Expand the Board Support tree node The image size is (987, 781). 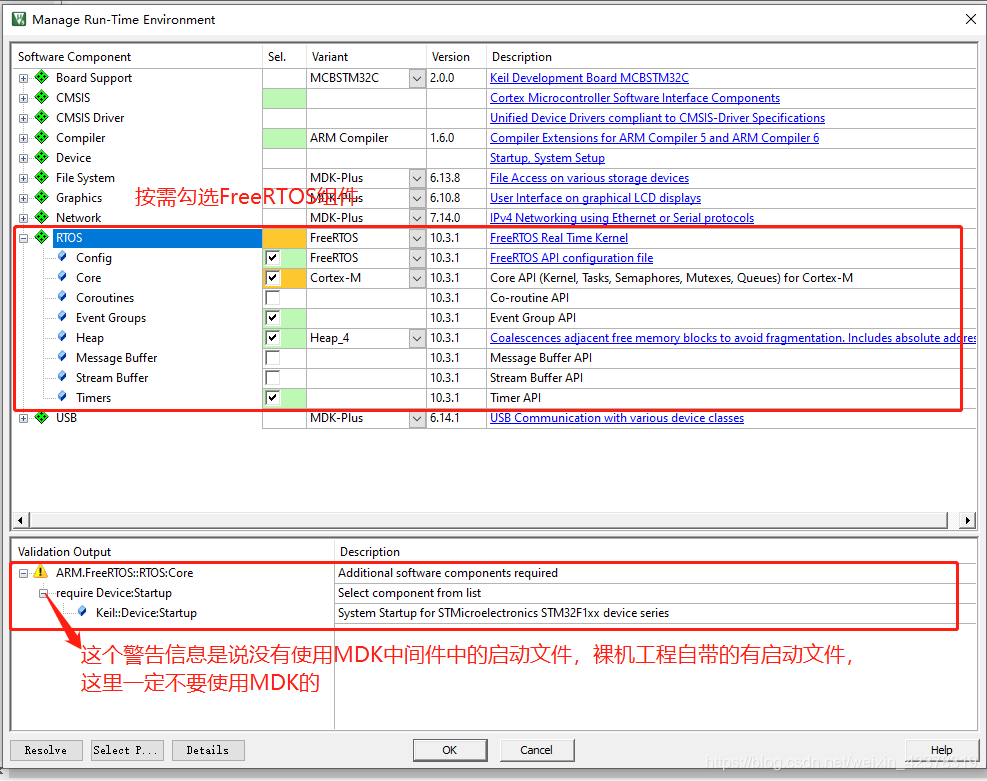[x=23, y=79]
